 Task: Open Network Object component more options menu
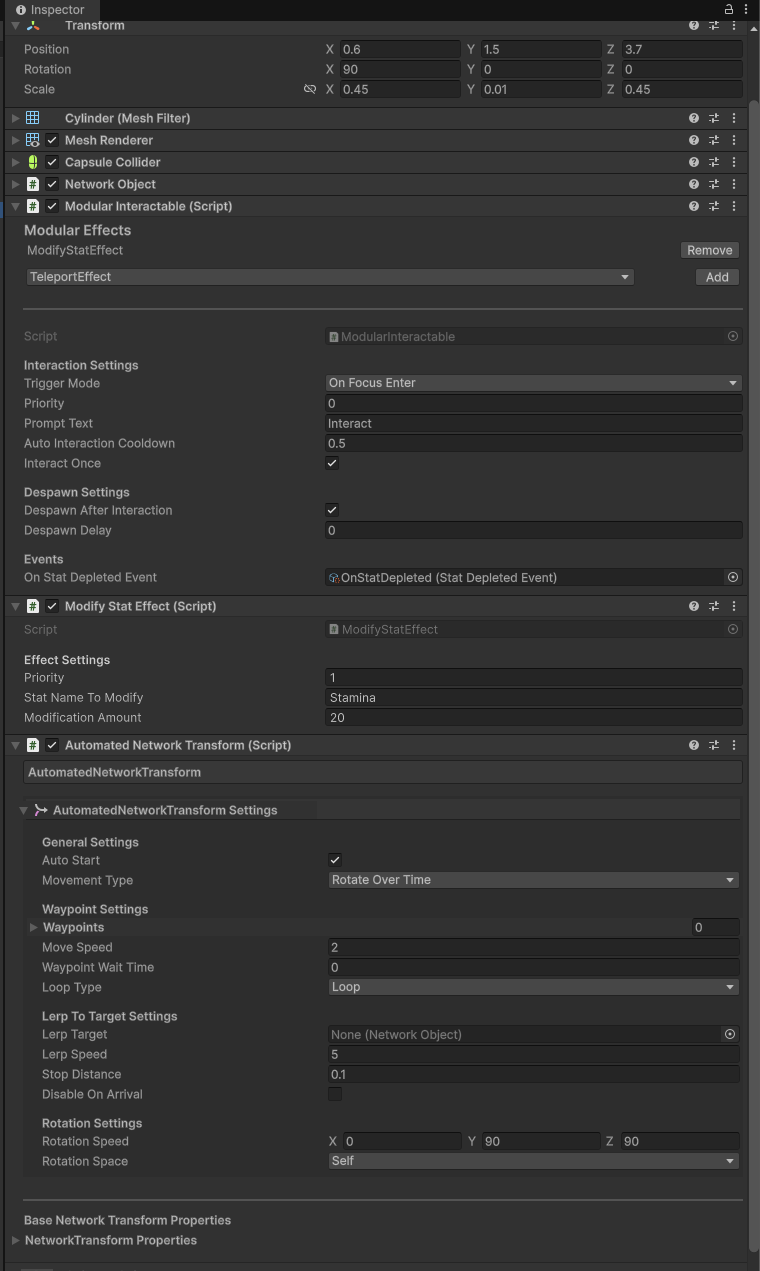734,184
